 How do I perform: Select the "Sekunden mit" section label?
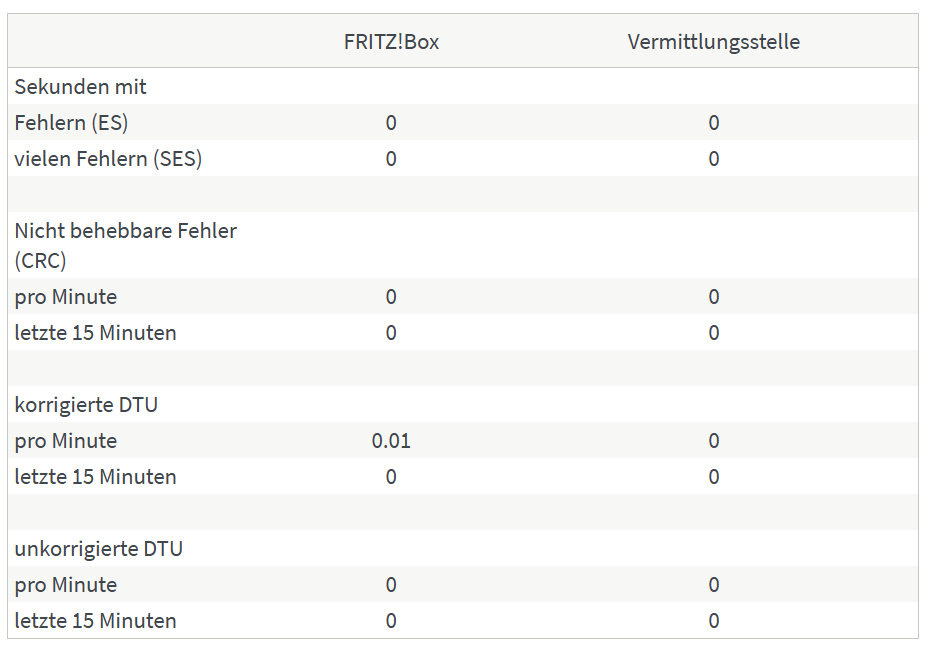click(x=80, y=87)
